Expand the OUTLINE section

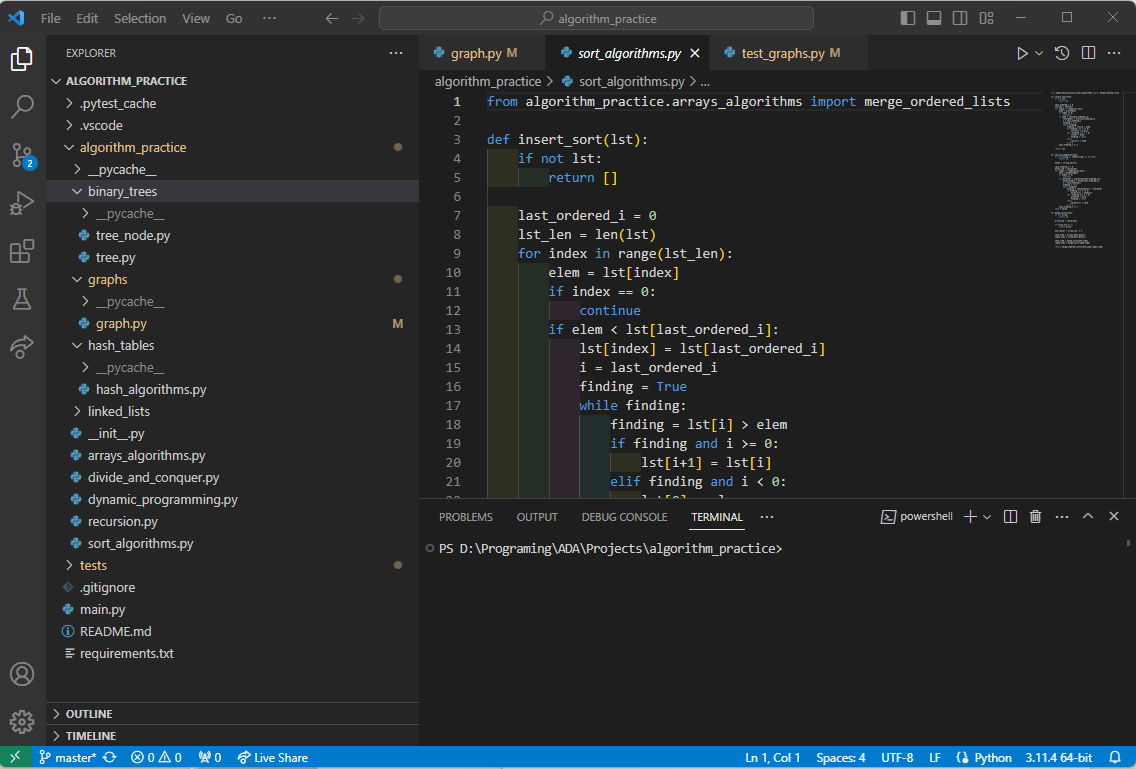pos(89,714)
